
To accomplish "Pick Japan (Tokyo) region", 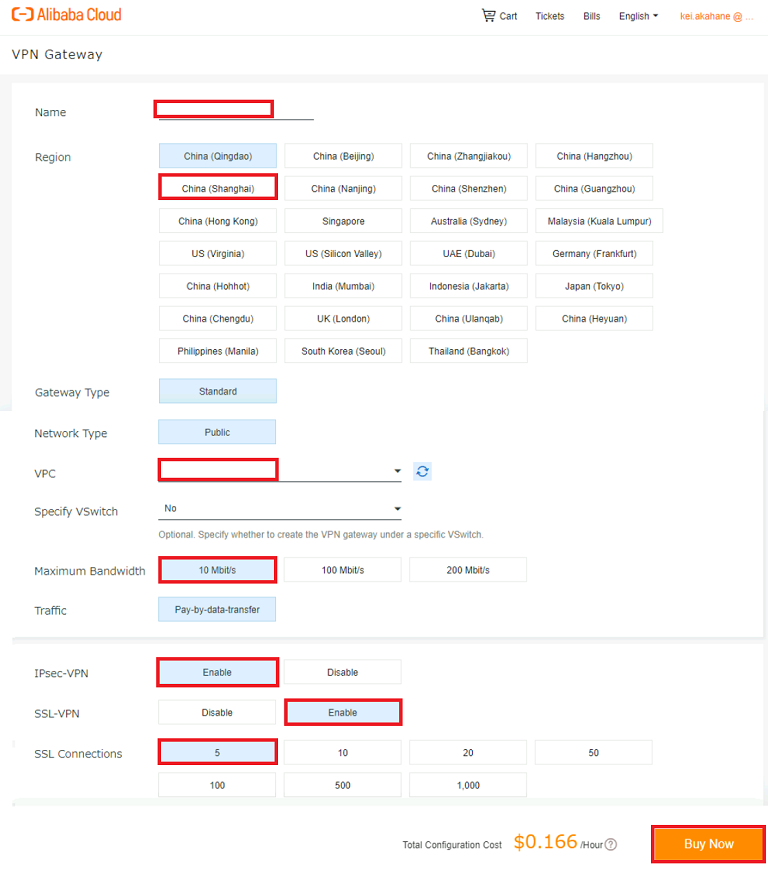I will 594,286.
